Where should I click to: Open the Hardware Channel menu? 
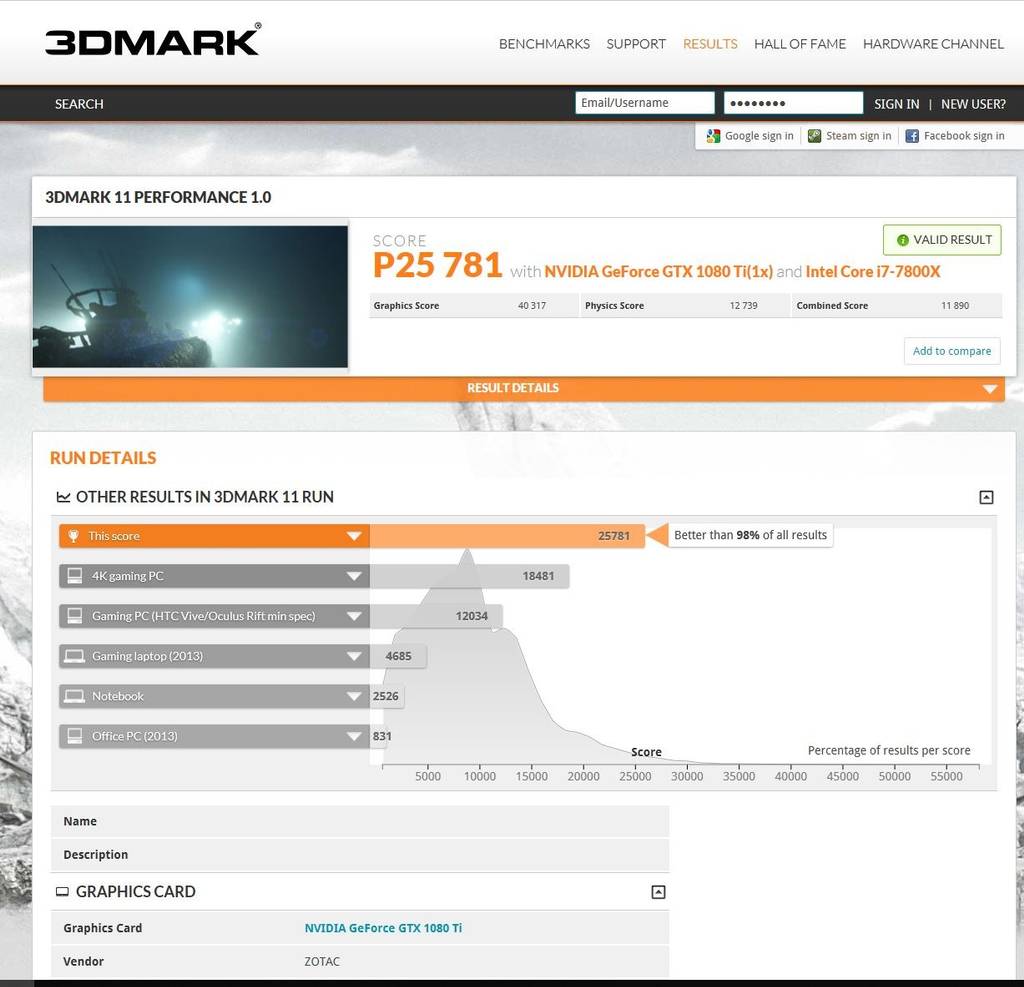tap(933, 44)
